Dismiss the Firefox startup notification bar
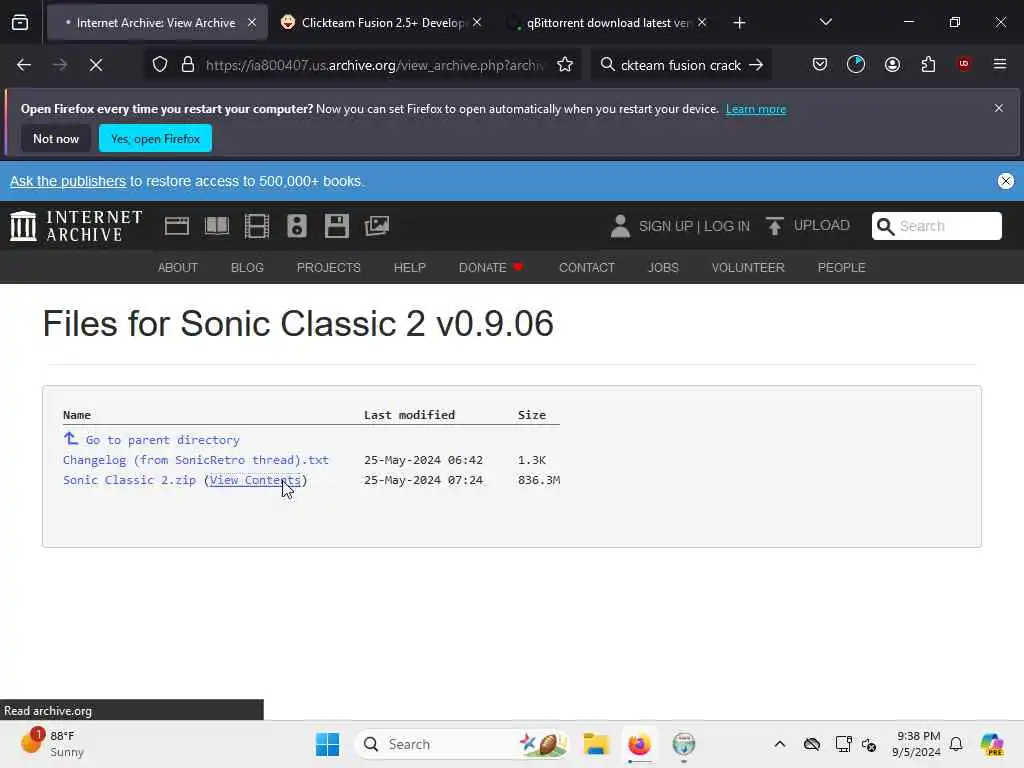Screen dimensions: 1024x768 tap(999, 108)
